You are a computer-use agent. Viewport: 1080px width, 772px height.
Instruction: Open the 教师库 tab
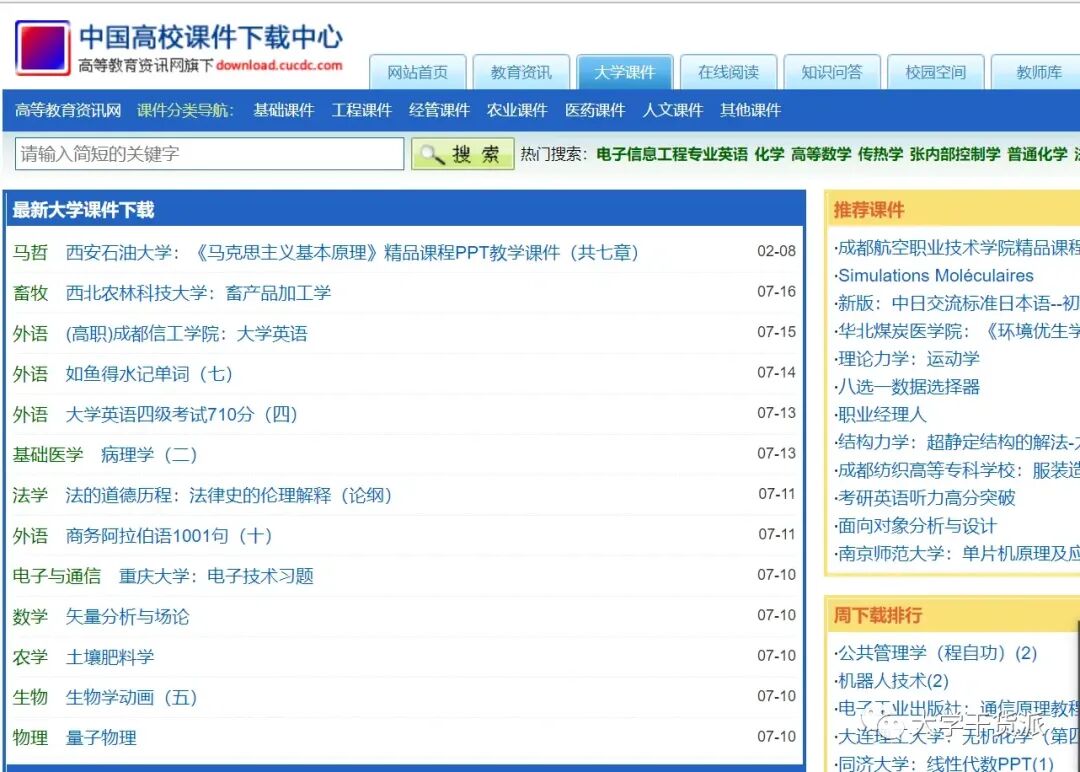tap(1037, 72)
